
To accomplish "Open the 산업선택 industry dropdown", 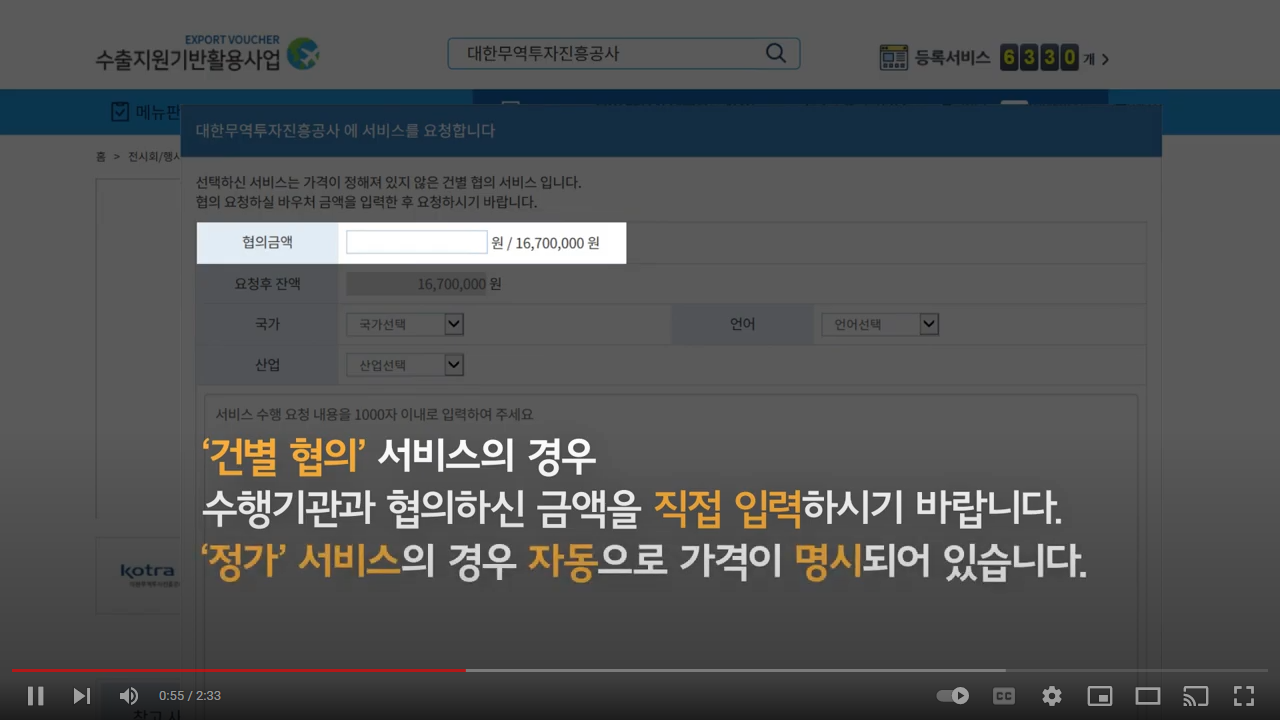I will [405, 365].
